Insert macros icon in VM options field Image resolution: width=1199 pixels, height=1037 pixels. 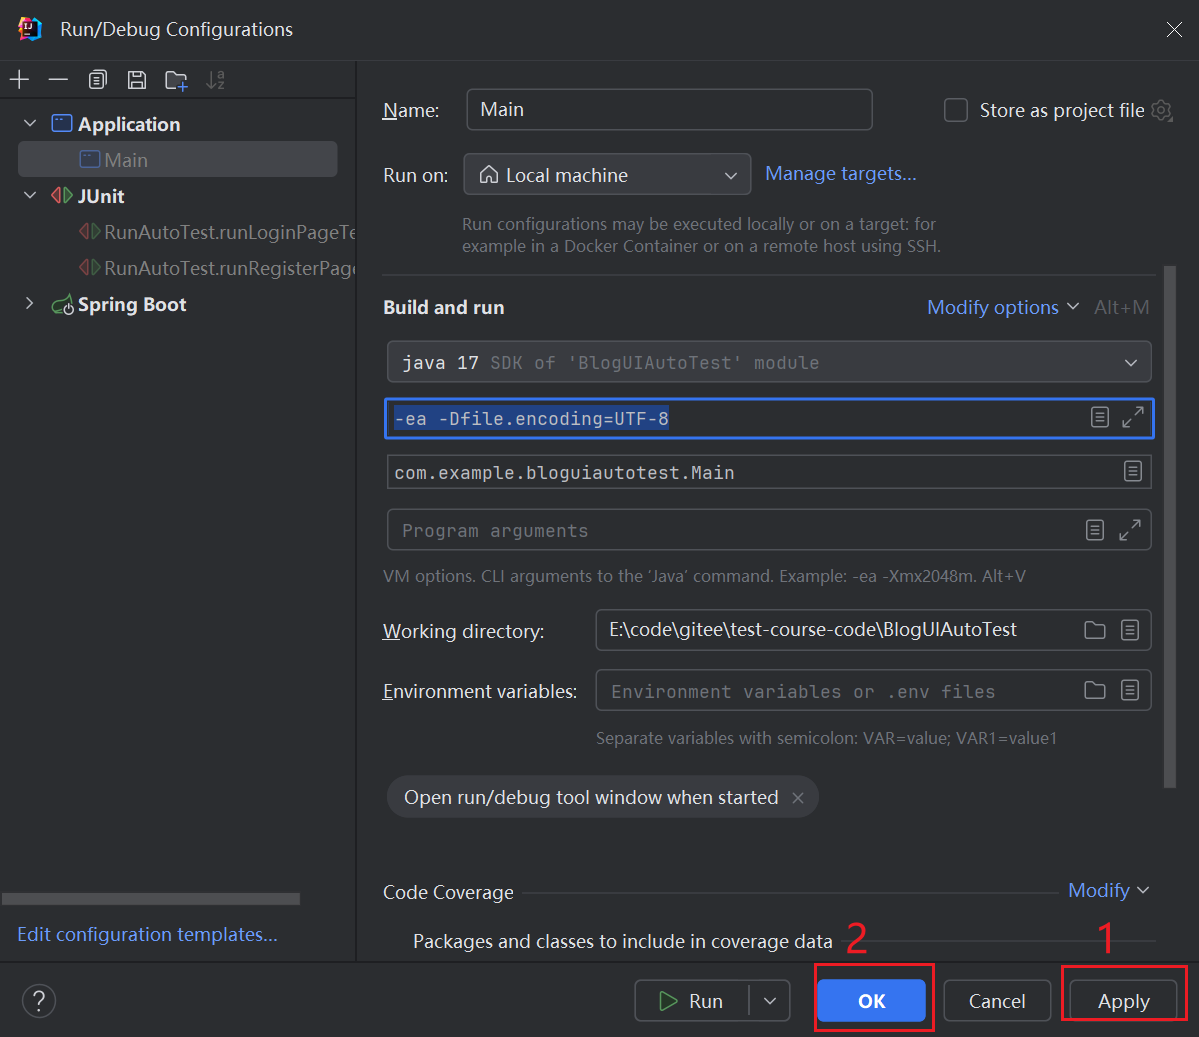pyautogui.click(x=1100, y=418)
